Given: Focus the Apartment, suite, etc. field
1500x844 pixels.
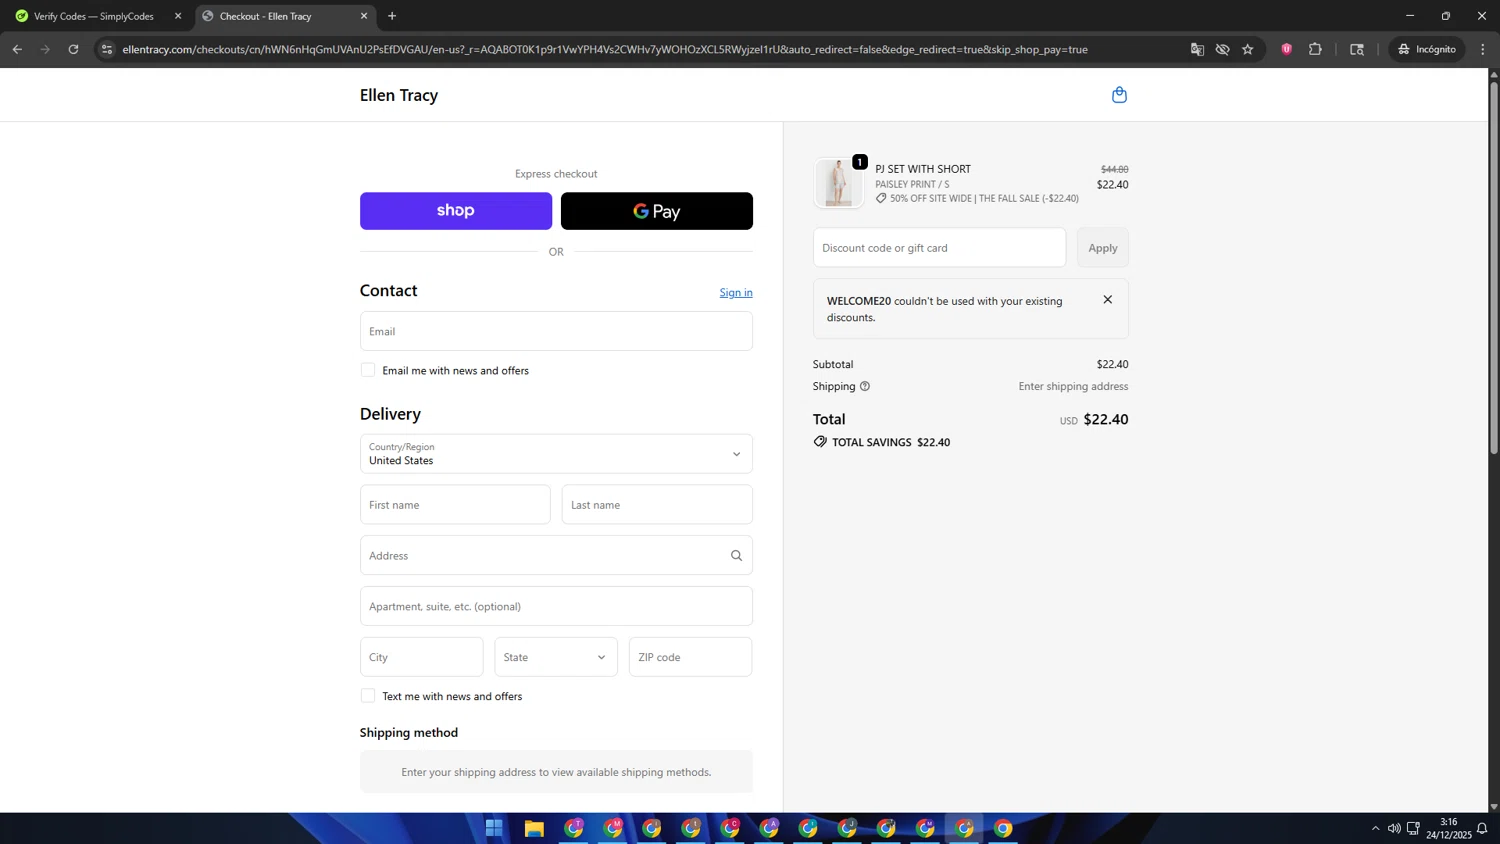Looking at the screenshot, I should coord(556,606).
